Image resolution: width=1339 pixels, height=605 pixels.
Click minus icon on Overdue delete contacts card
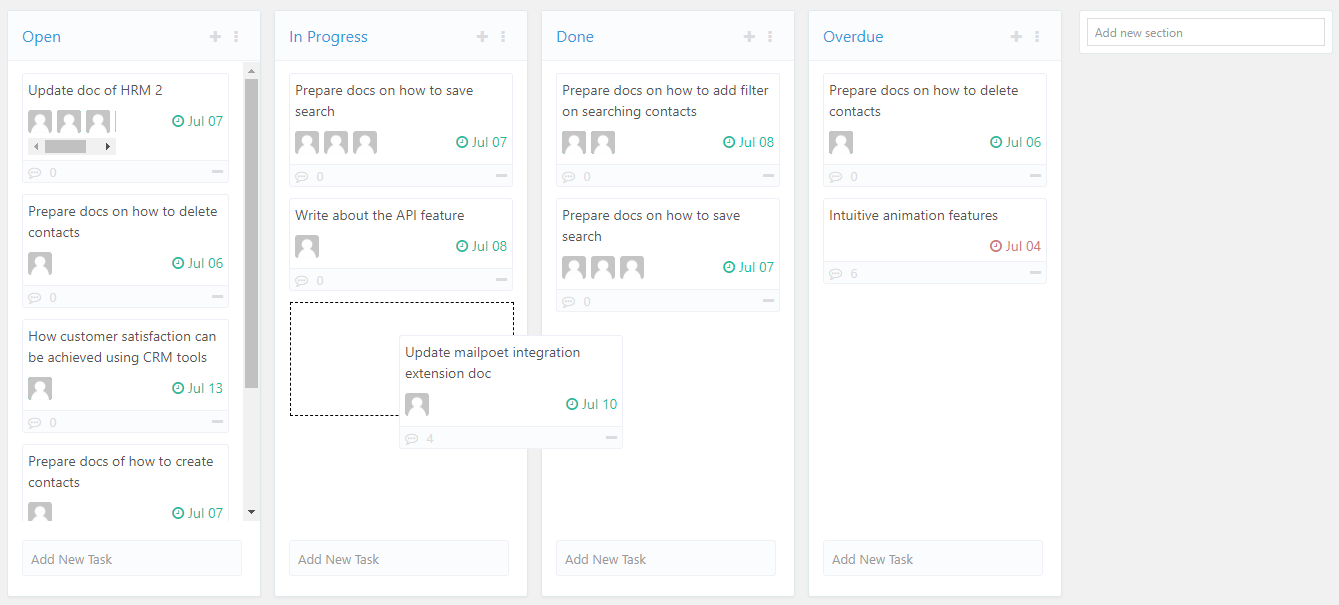(x=1035, y=176)
